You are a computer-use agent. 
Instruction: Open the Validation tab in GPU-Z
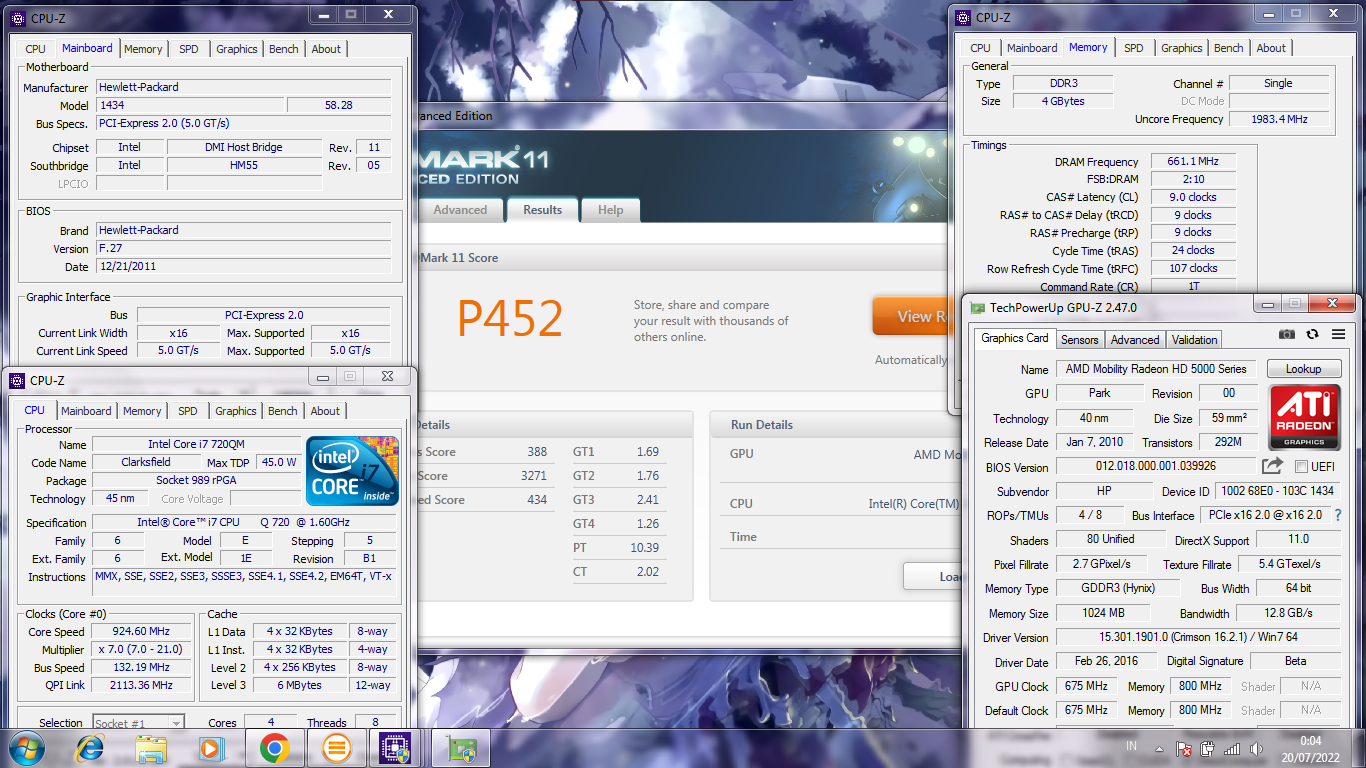point(1195,340)
